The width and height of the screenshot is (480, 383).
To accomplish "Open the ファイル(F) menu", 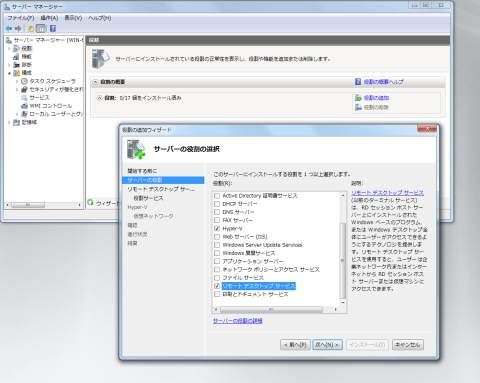I will tap(21, 18).
